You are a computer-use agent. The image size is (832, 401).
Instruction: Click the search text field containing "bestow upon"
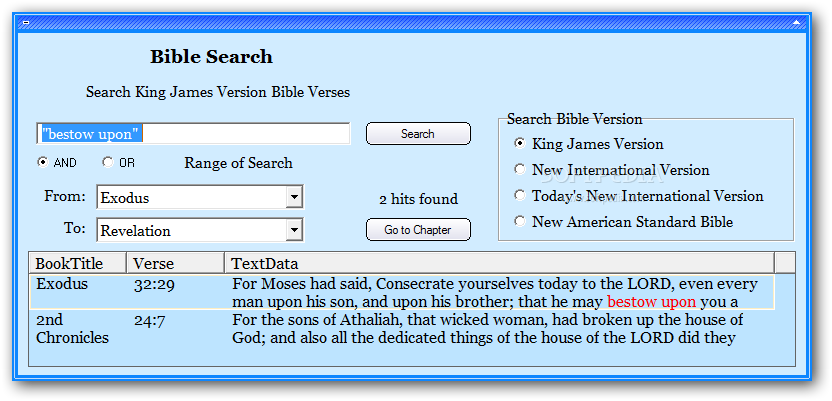tap(194, 134)
